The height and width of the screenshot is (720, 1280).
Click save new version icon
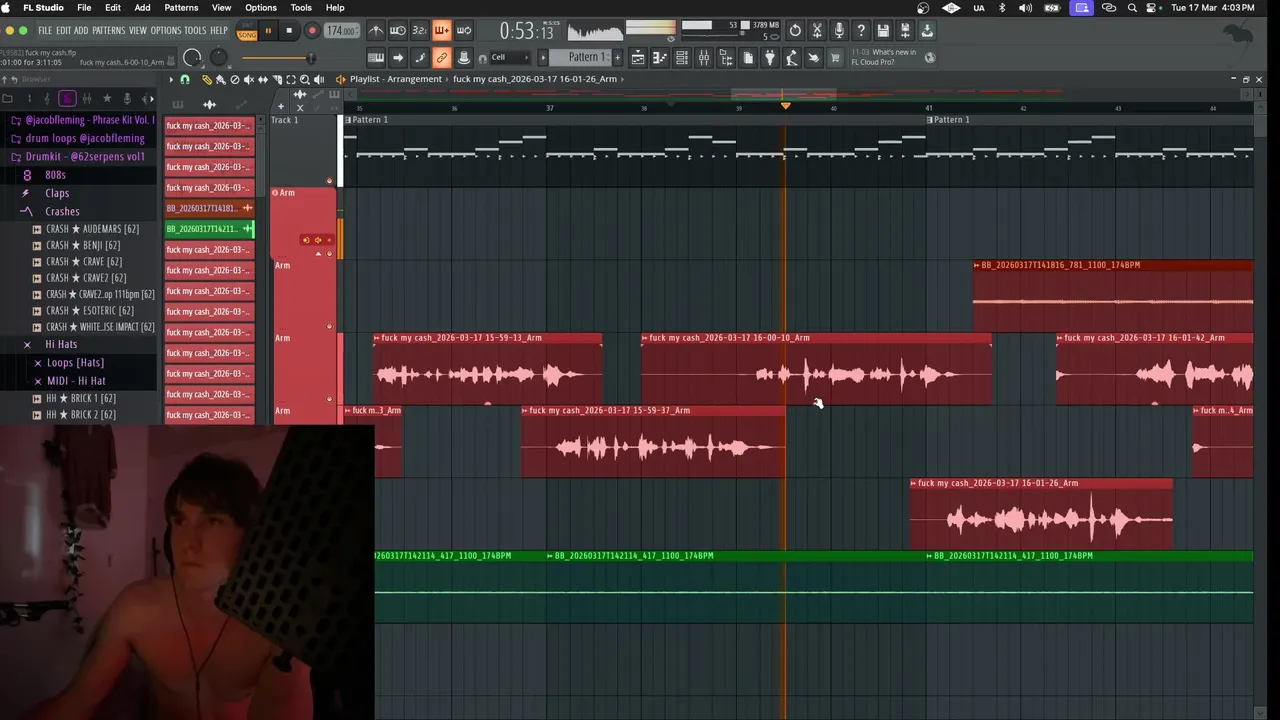pyautogui.click(x=905, y=31)
